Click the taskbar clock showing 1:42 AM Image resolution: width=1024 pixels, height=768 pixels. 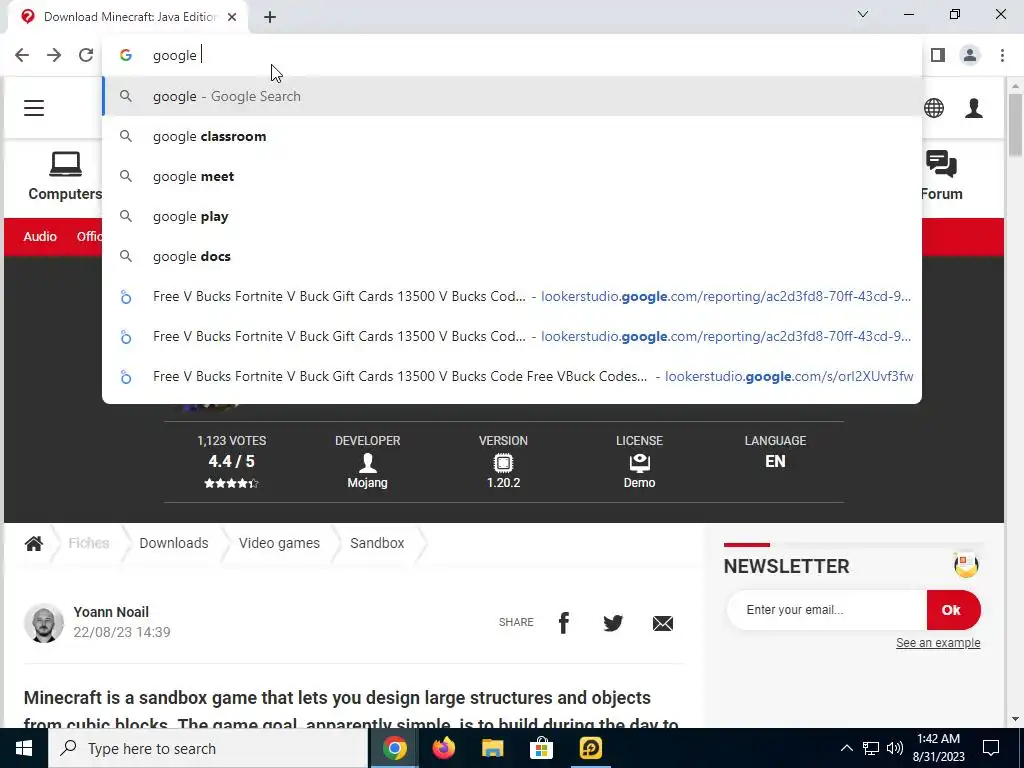938,748
